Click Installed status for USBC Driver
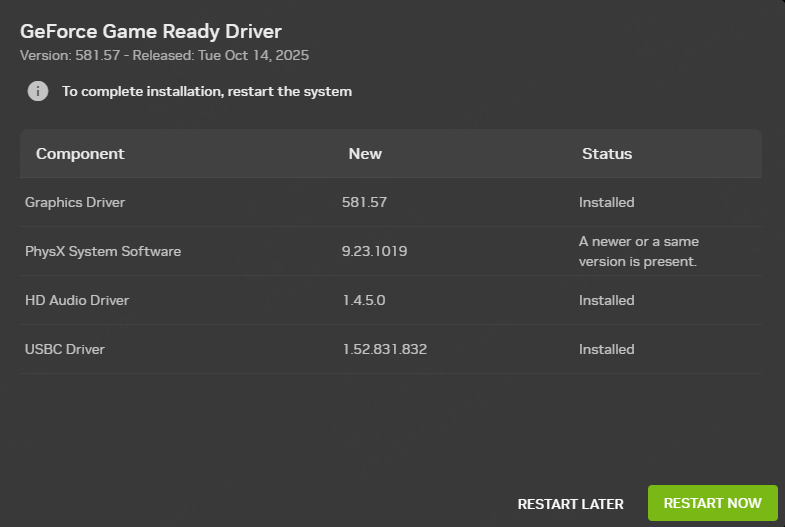This screenshot has height=527, width=785. 606,349
